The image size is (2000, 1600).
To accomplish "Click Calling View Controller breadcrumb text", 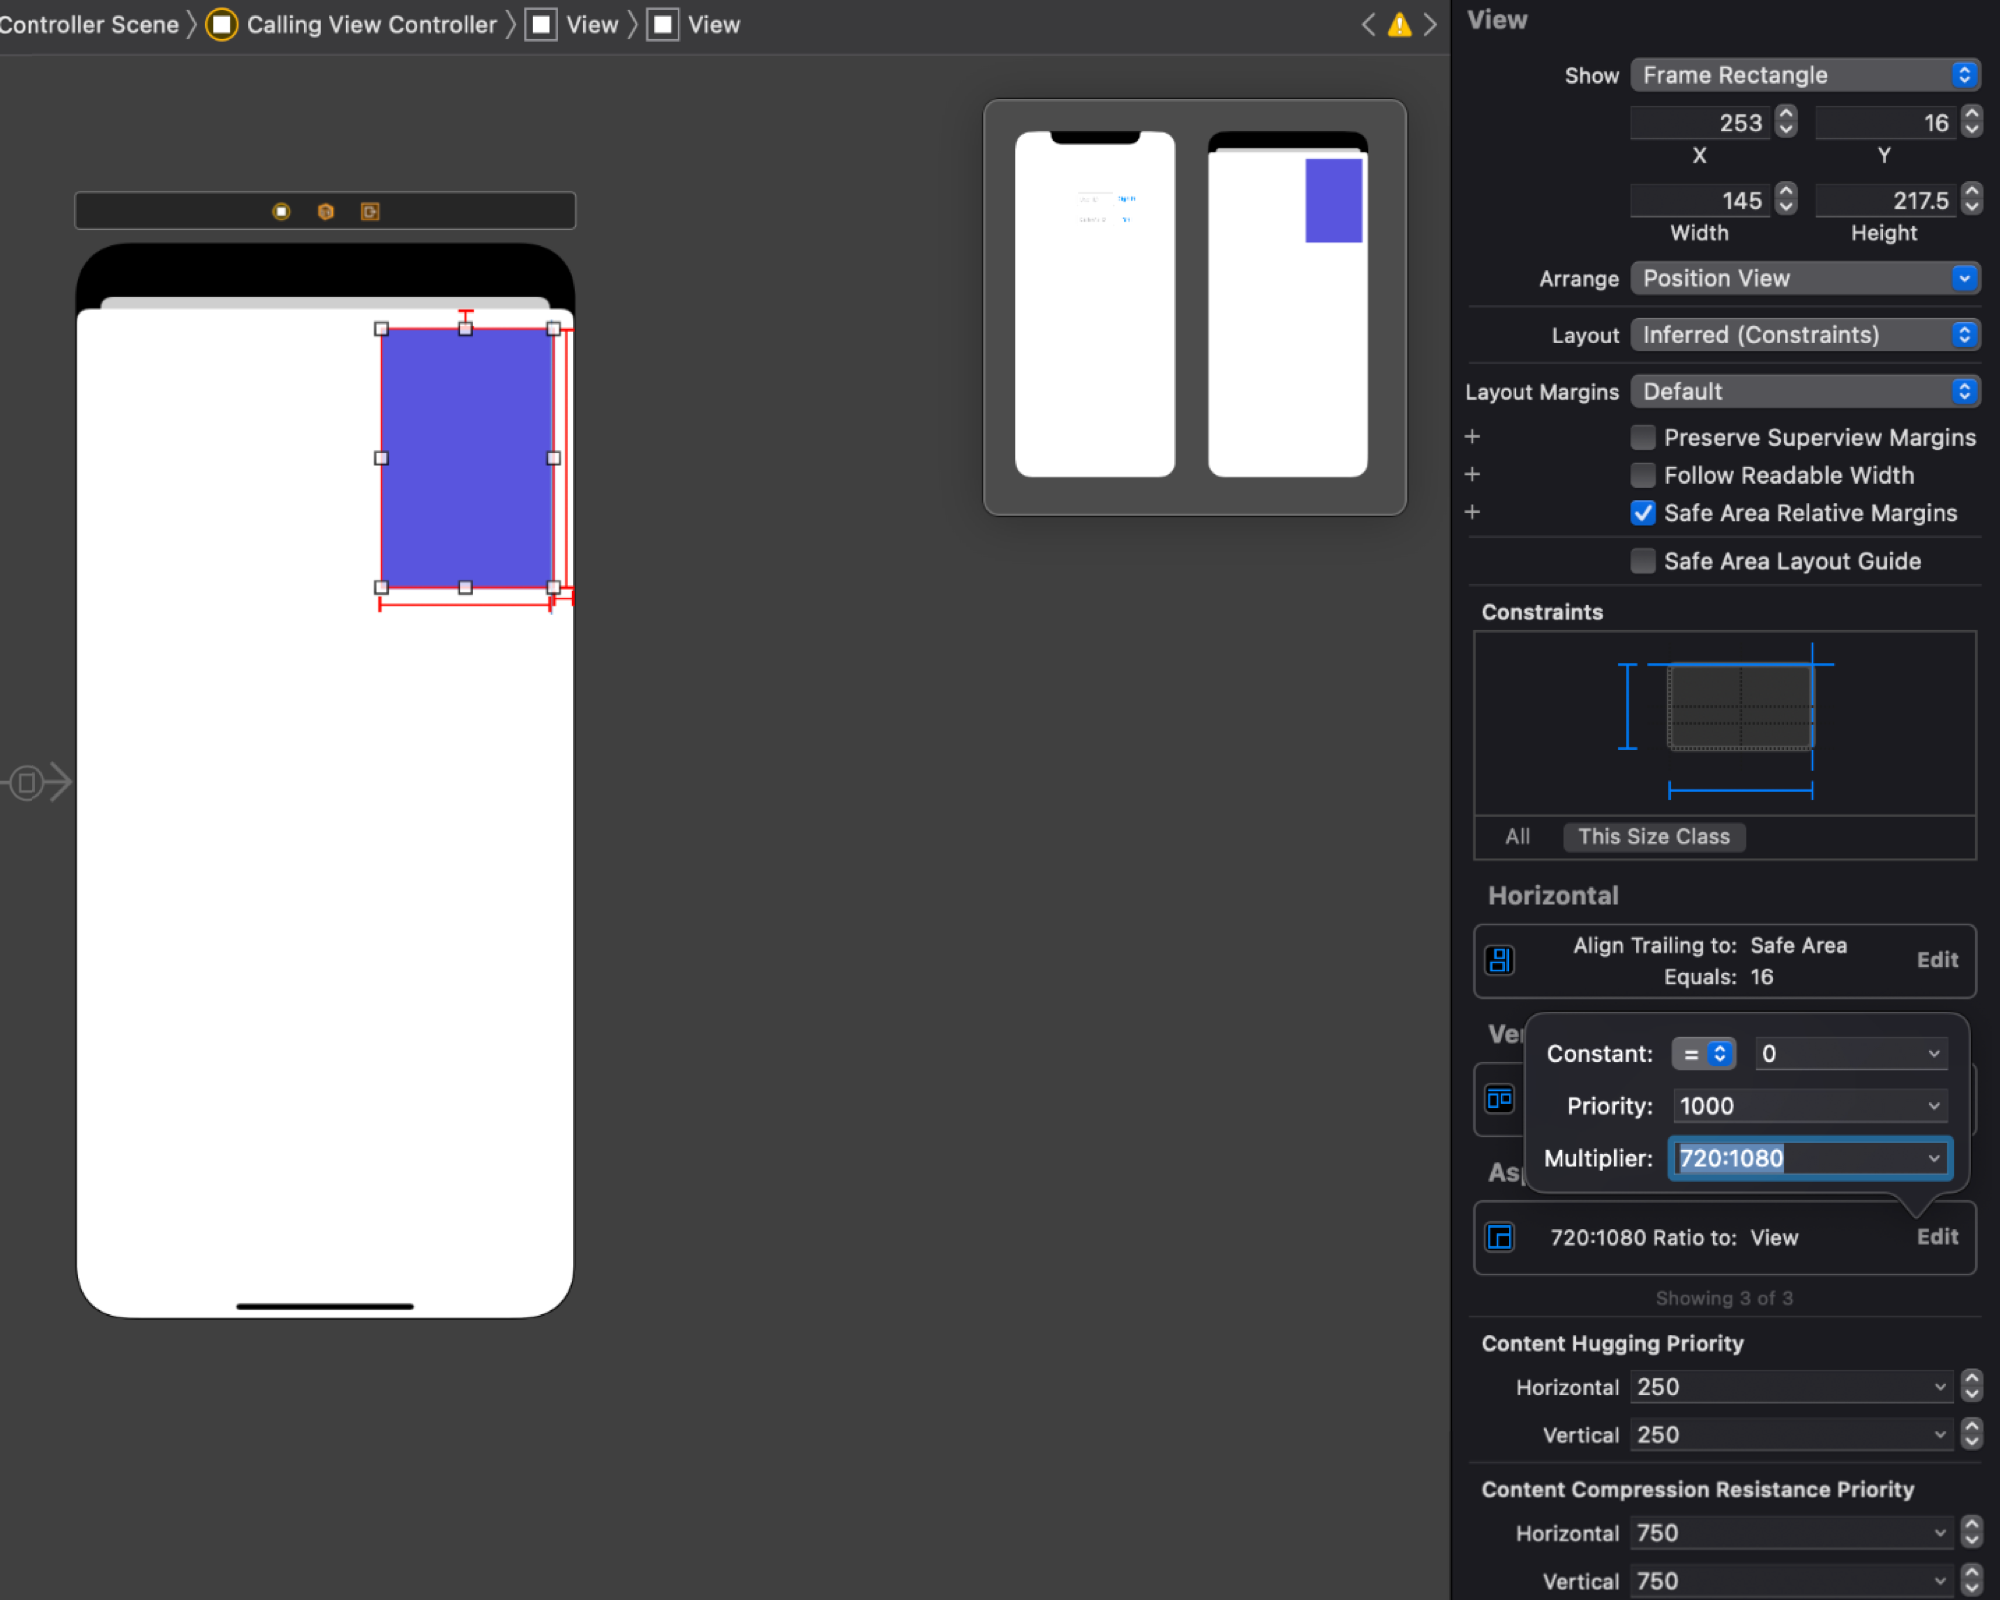I will (371, 24).
